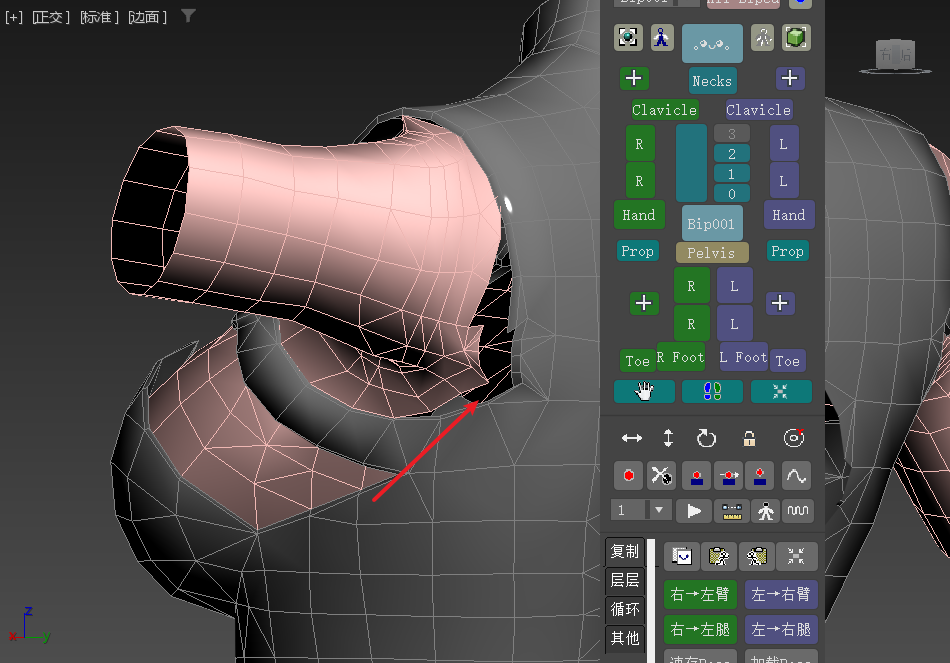Screen dimensions: 950x663
Task: Click the numeric field showing 1
Action: point(628,510)
